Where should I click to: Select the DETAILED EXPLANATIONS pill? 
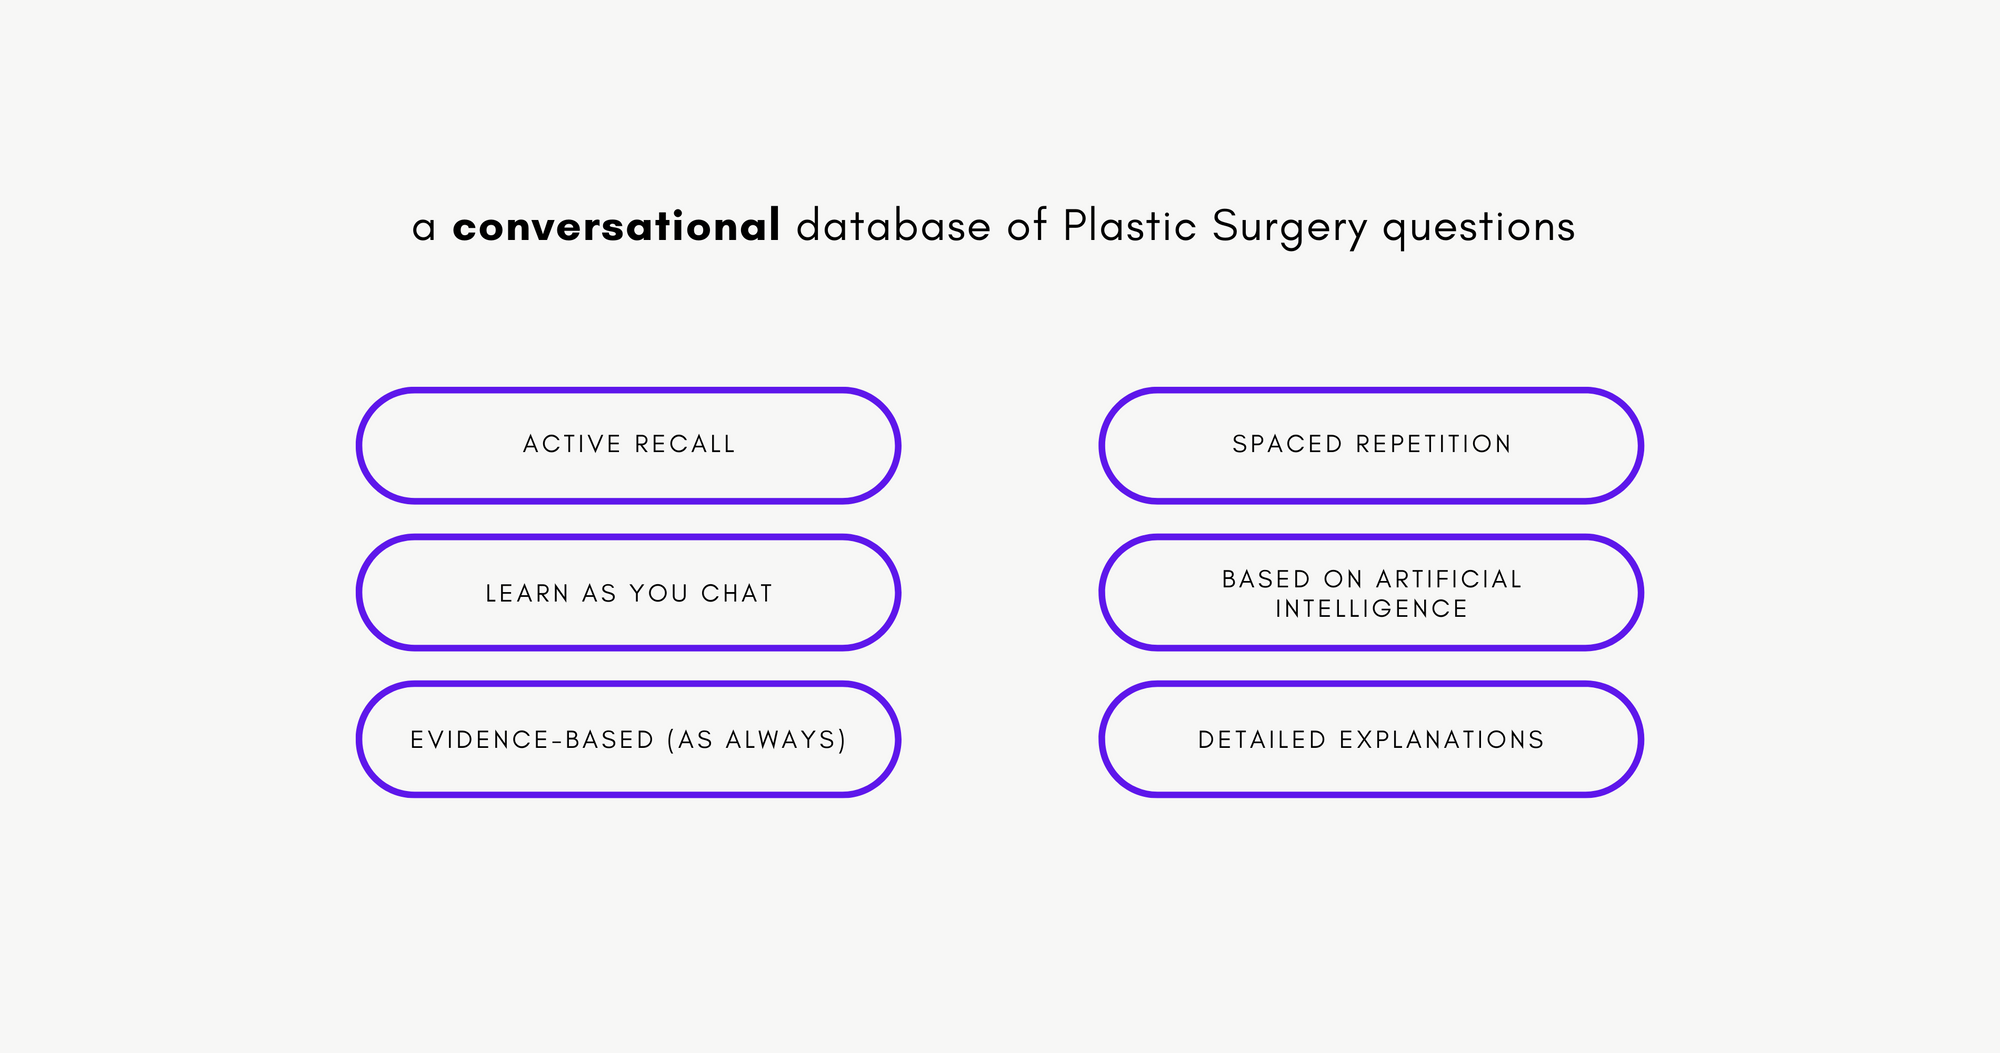pos(1371,739)
